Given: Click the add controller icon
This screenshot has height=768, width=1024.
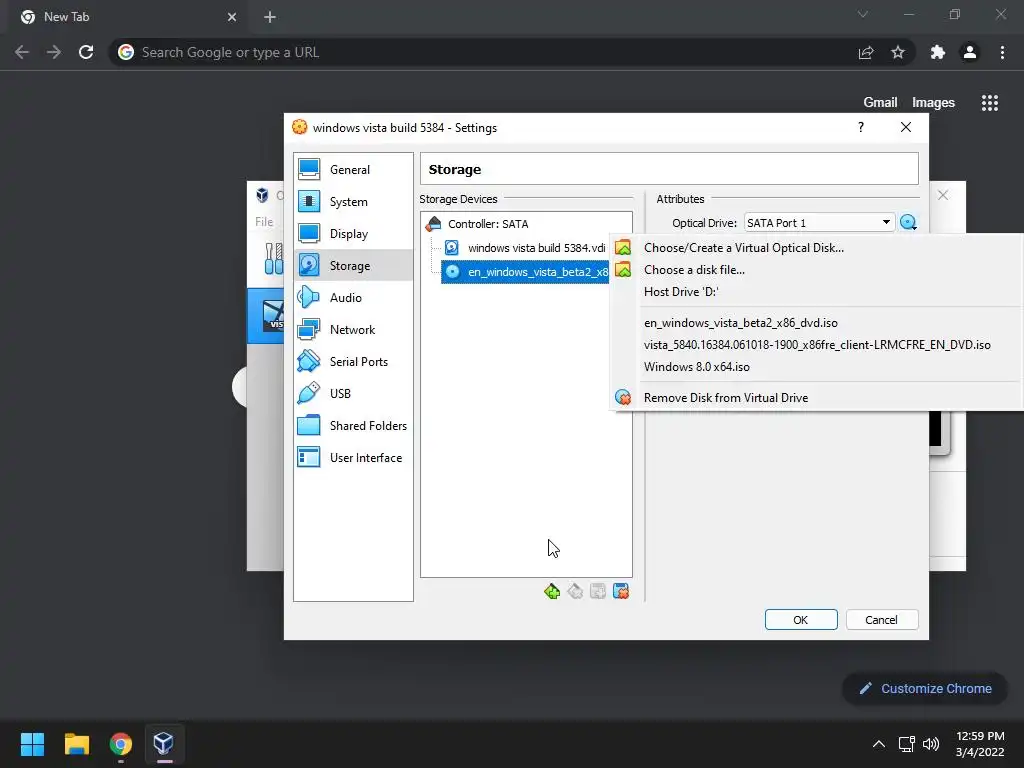Looking at the screenshot, I should coord(552,592).
